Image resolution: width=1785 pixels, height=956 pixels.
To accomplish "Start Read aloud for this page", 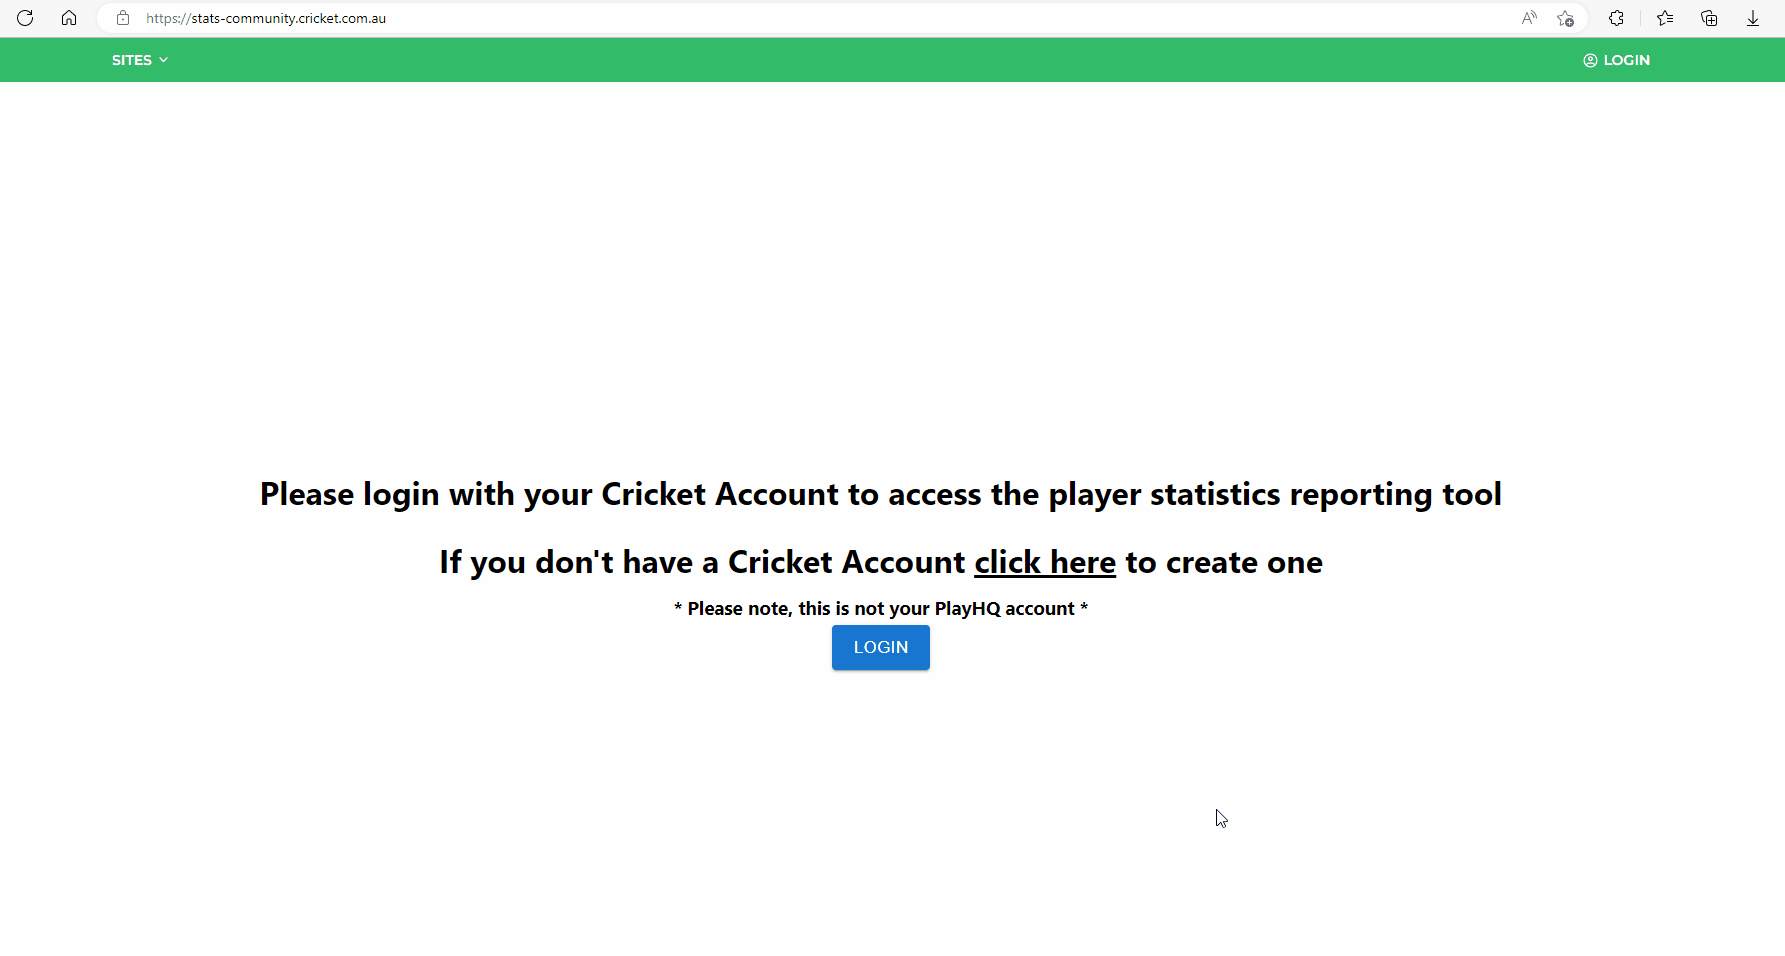I will point(1529,17).
